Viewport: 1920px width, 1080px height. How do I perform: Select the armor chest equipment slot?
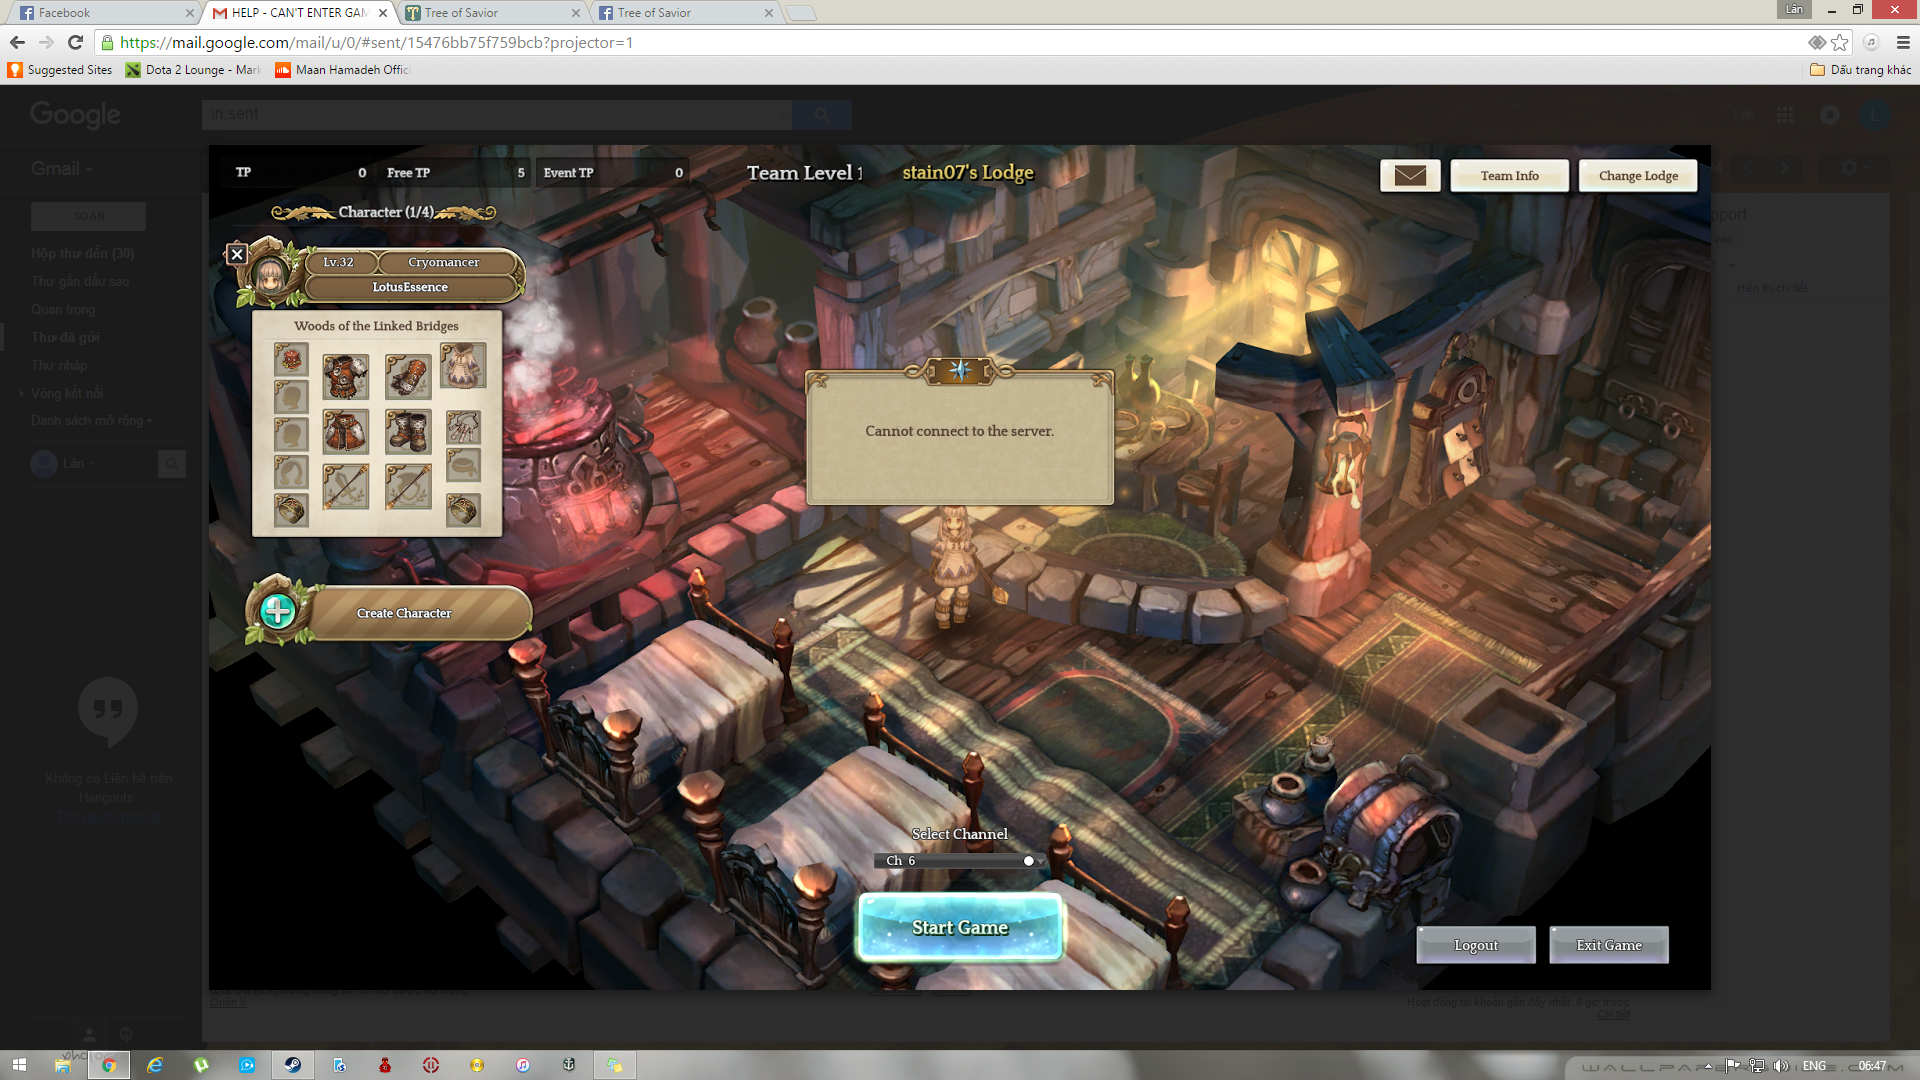pos(346,377)
